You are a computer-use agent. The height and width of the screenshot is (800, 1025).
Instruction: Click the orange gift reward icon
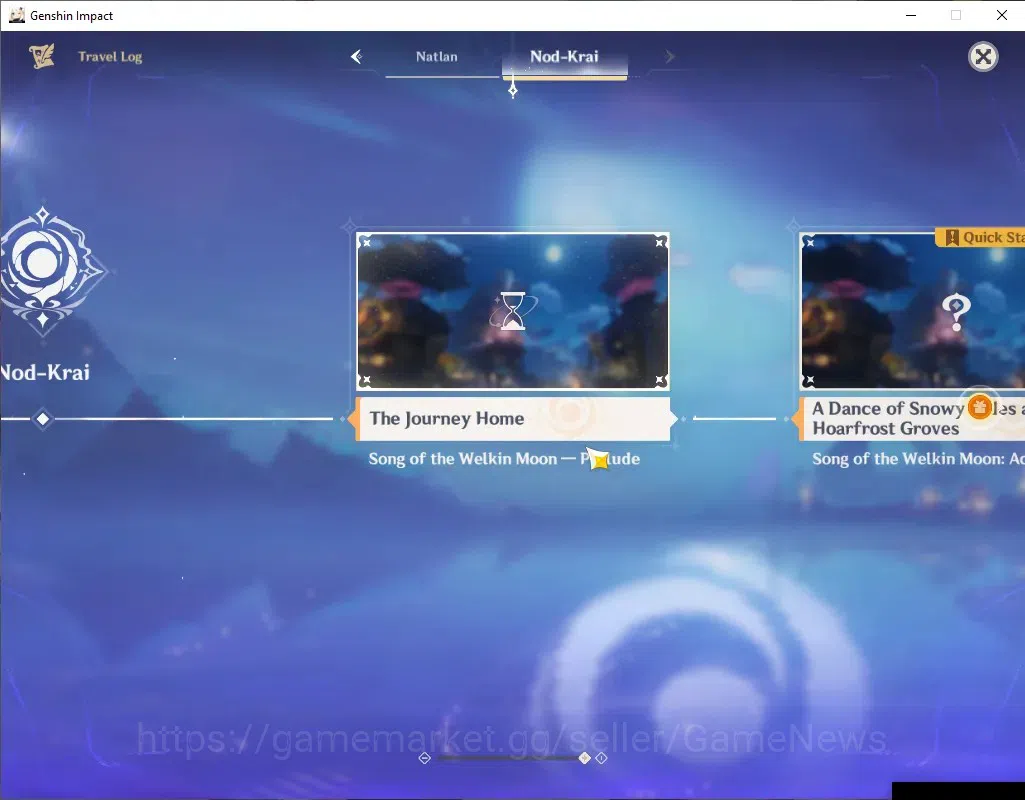(x=979, y=407)
